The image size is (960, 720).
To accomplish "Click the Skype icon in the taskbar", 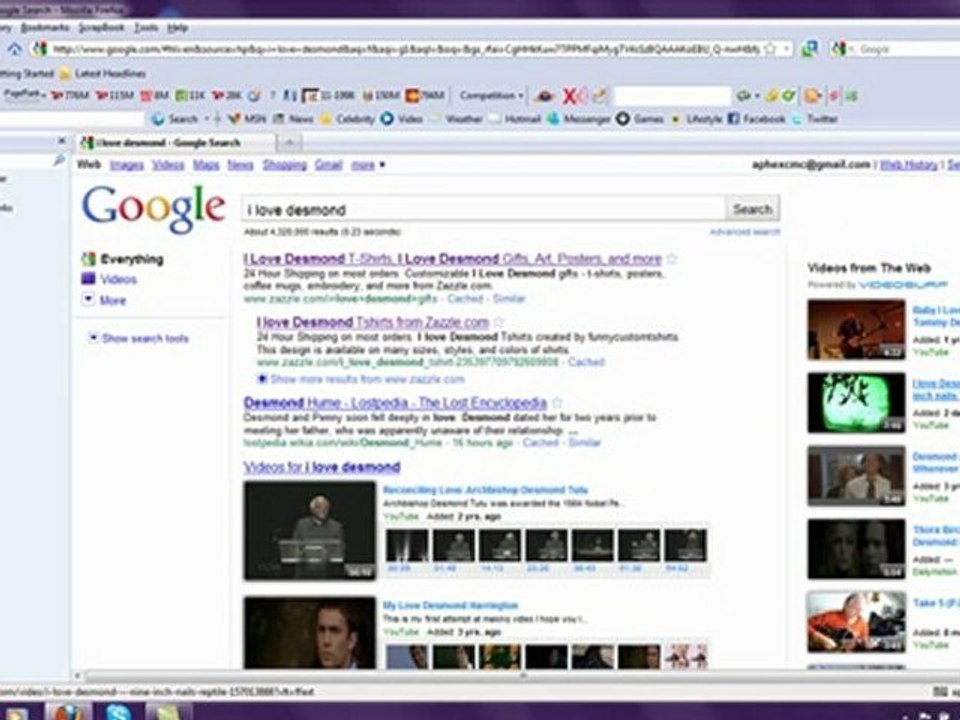I will click(x=116, y=712).
